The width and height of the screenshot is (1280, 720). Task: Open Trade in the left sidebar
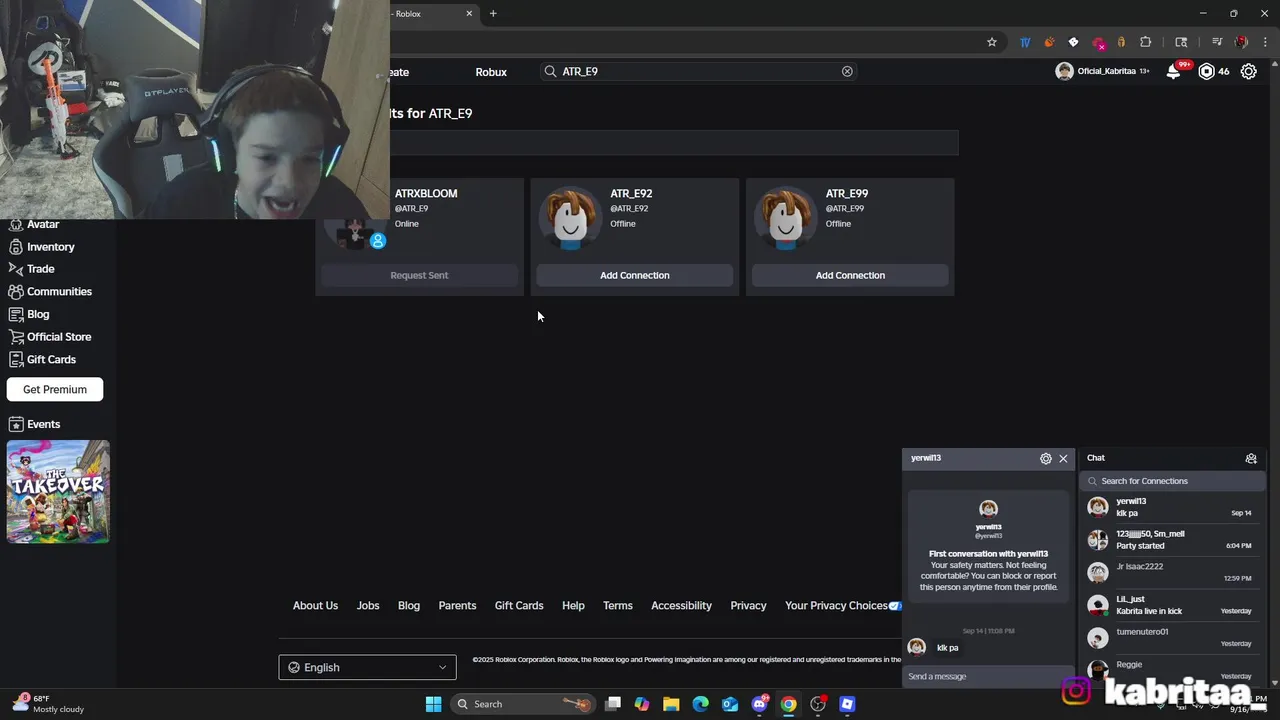(41, 269)
